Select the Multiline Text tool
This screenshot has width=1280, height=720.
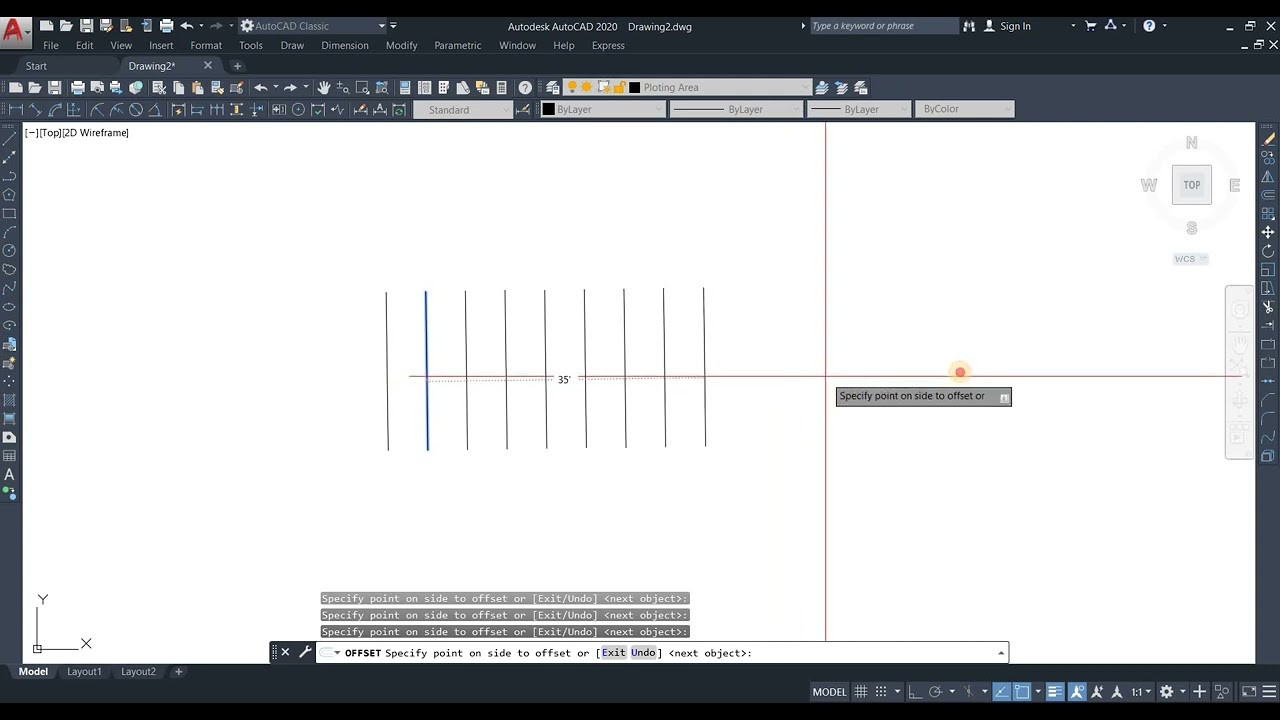pos(9,475)
